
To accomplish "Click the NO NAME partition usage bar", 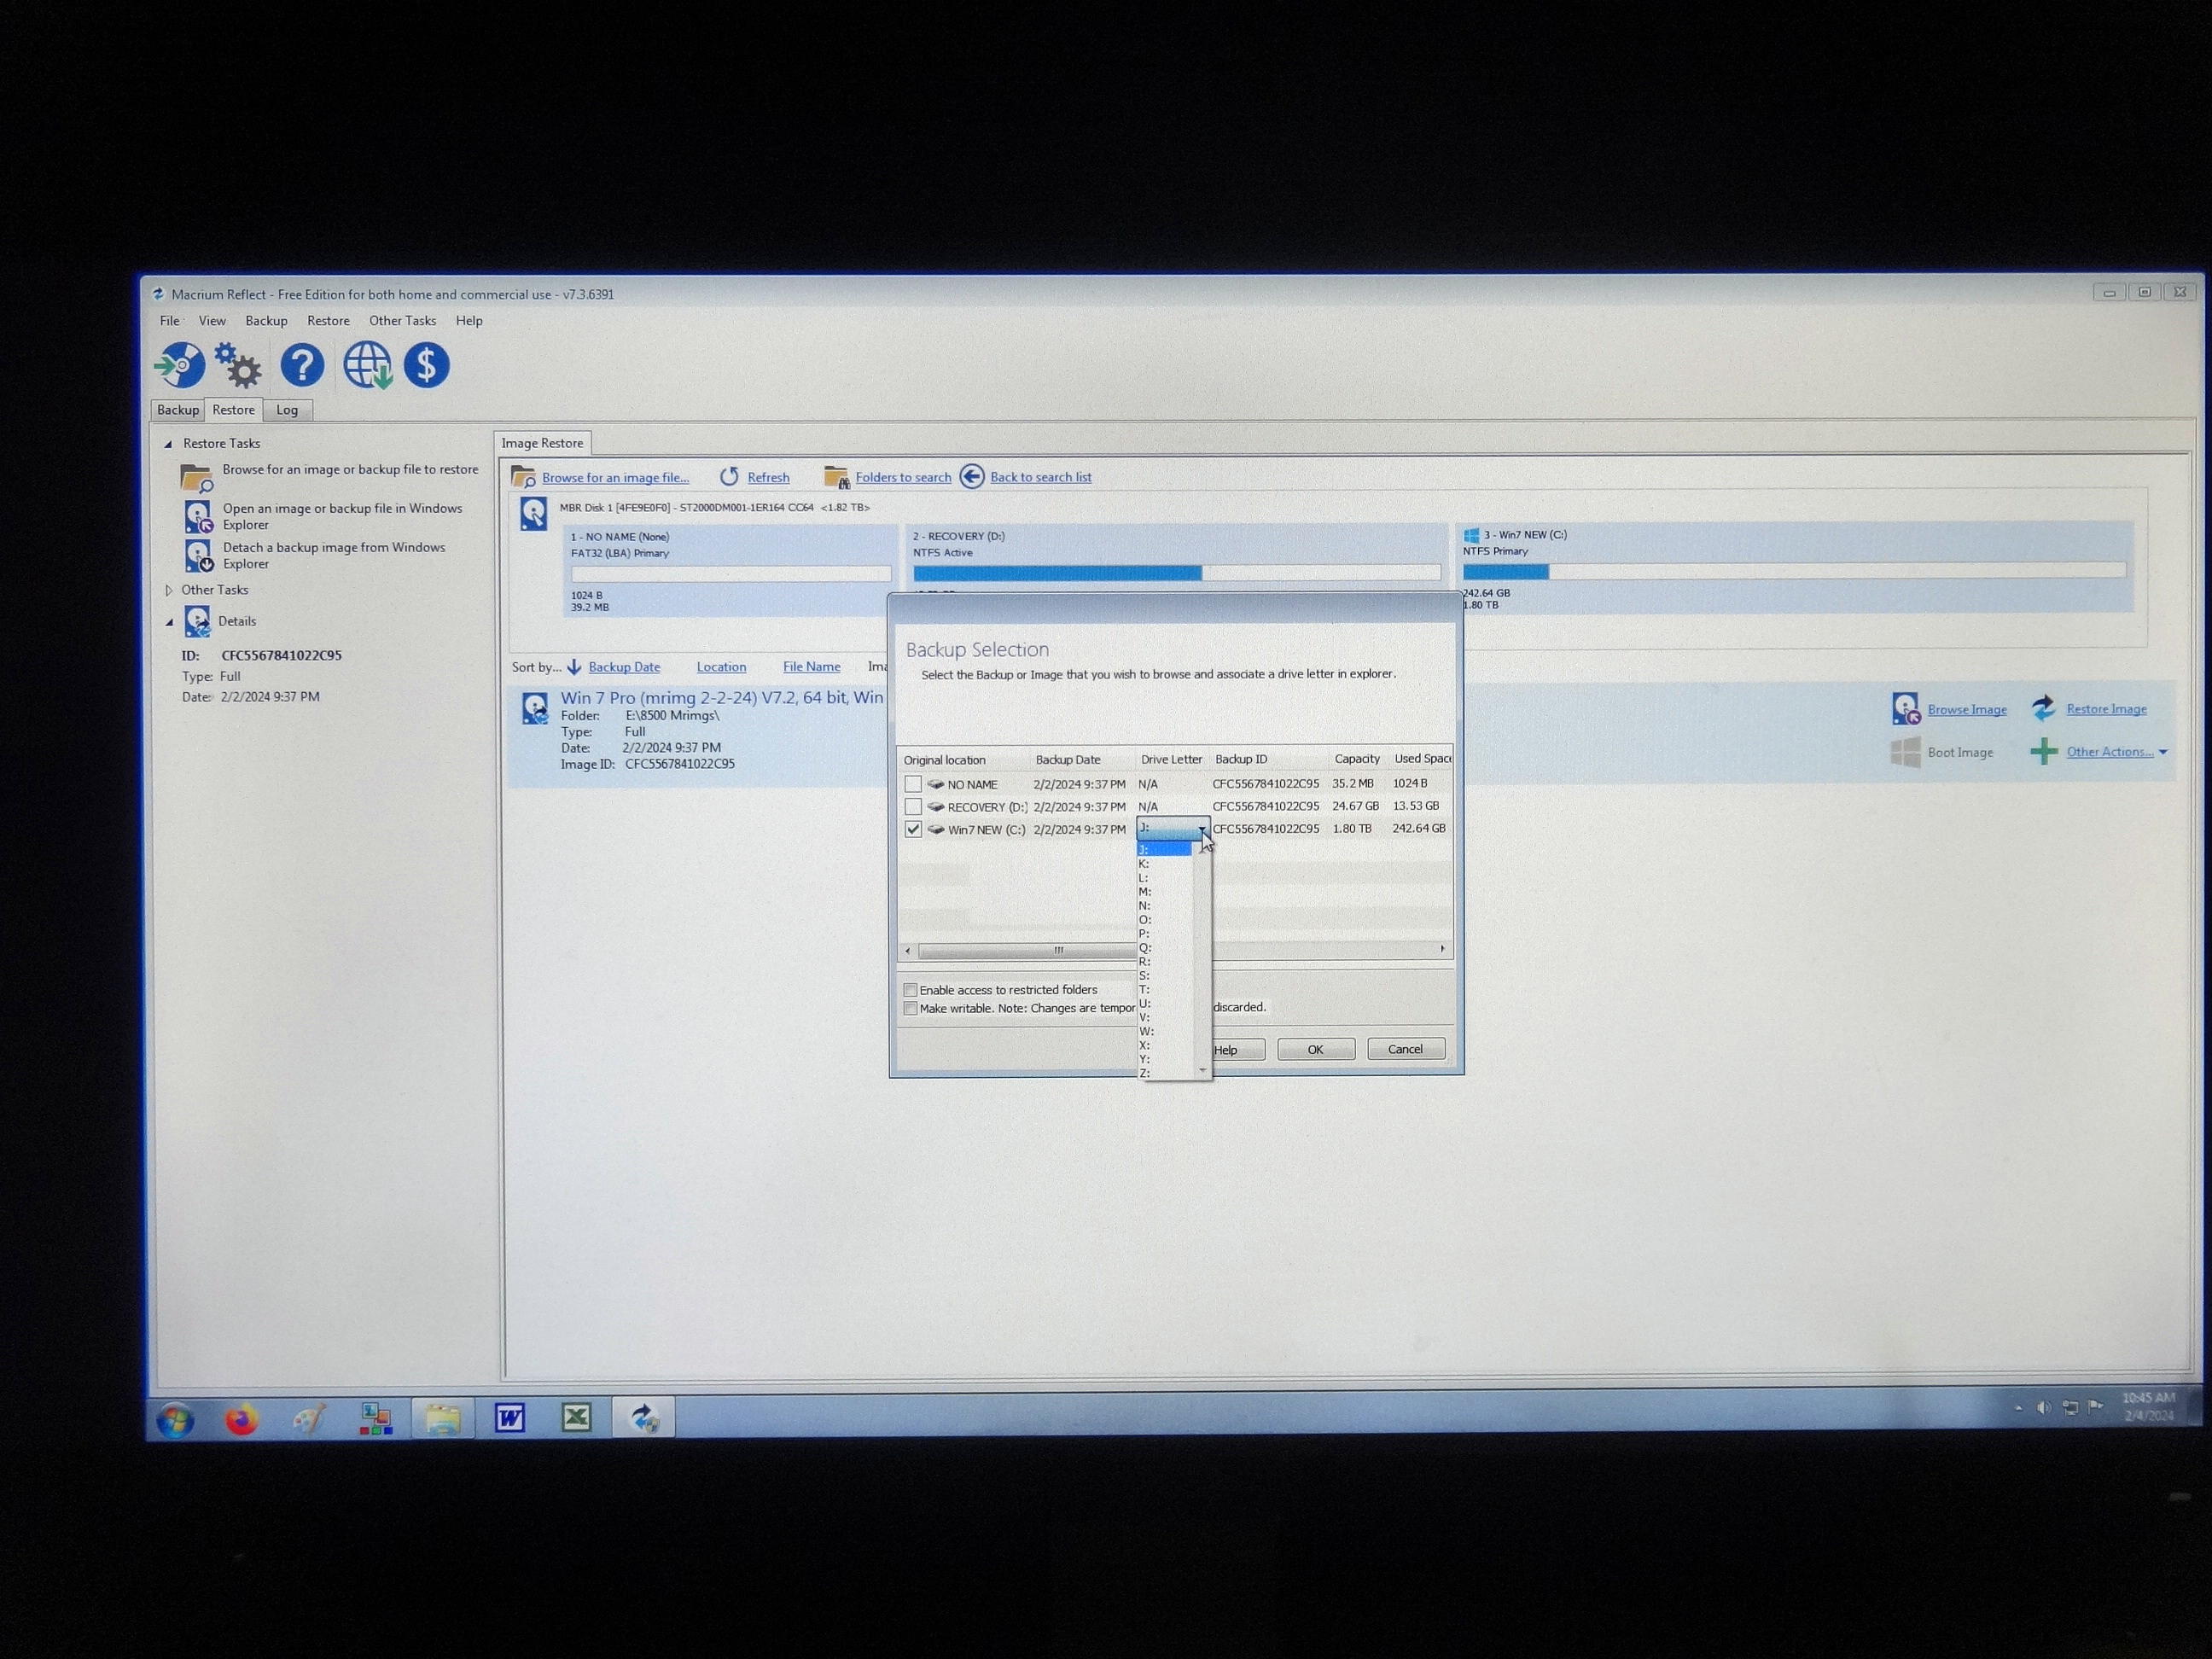I will [731, 574].
